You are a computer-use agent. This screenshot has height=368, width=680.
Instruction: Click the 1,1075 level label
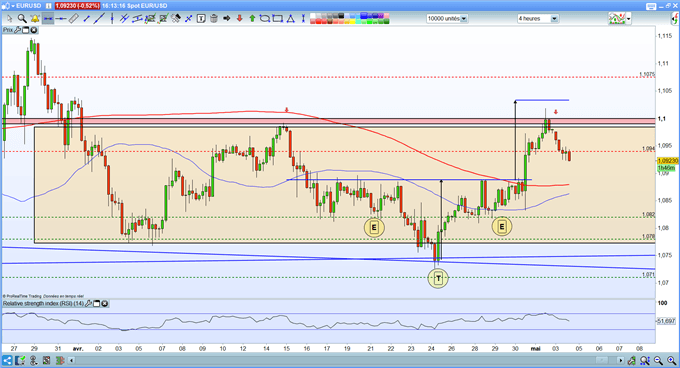click(647, 75)
